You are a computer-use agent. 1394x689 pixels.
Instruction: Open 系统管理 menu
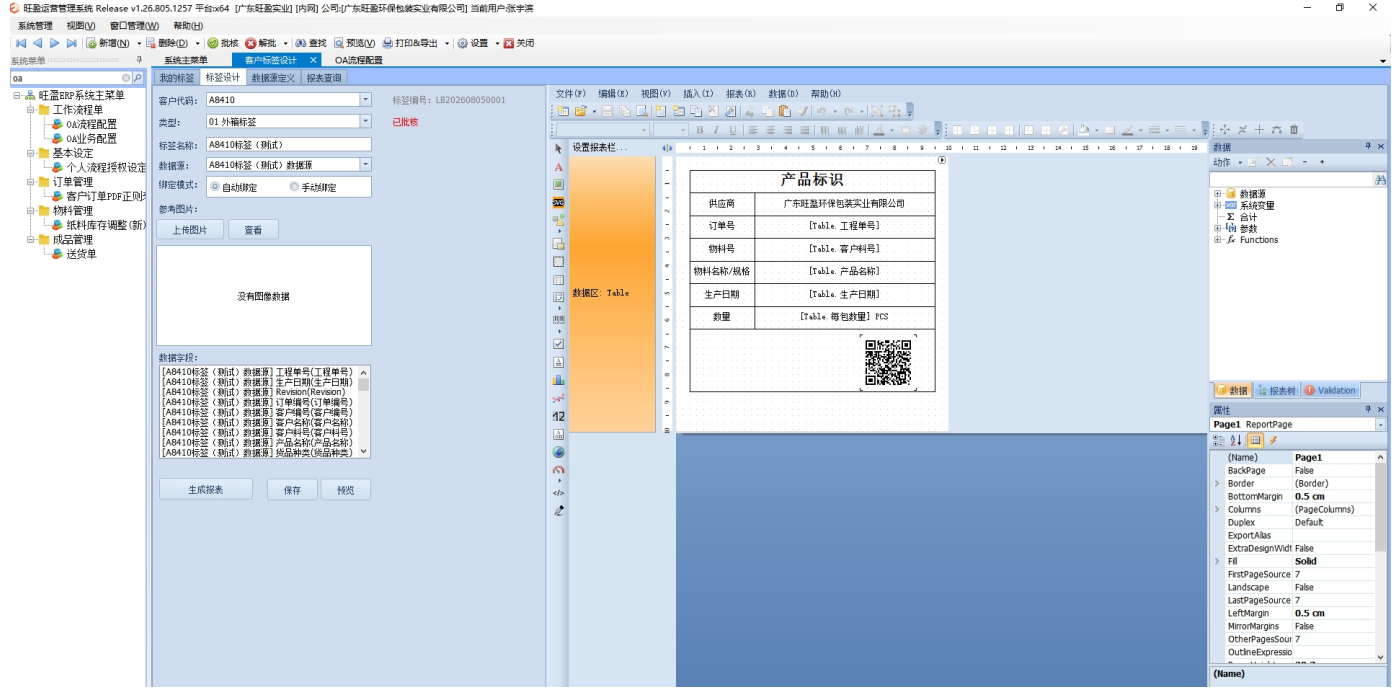tap(35, 26)
